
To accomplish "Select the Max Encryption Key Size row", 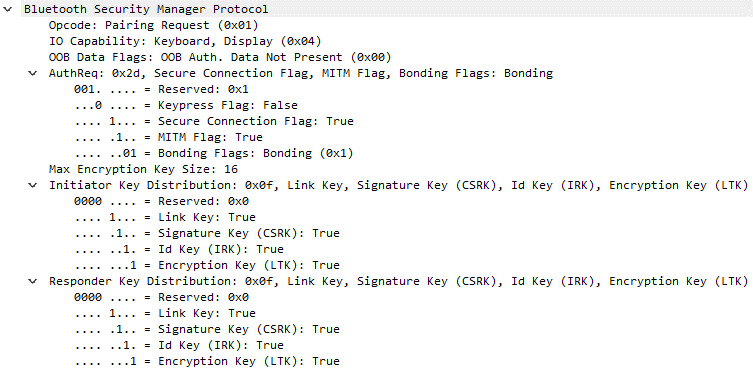I will tap(143, 169).
